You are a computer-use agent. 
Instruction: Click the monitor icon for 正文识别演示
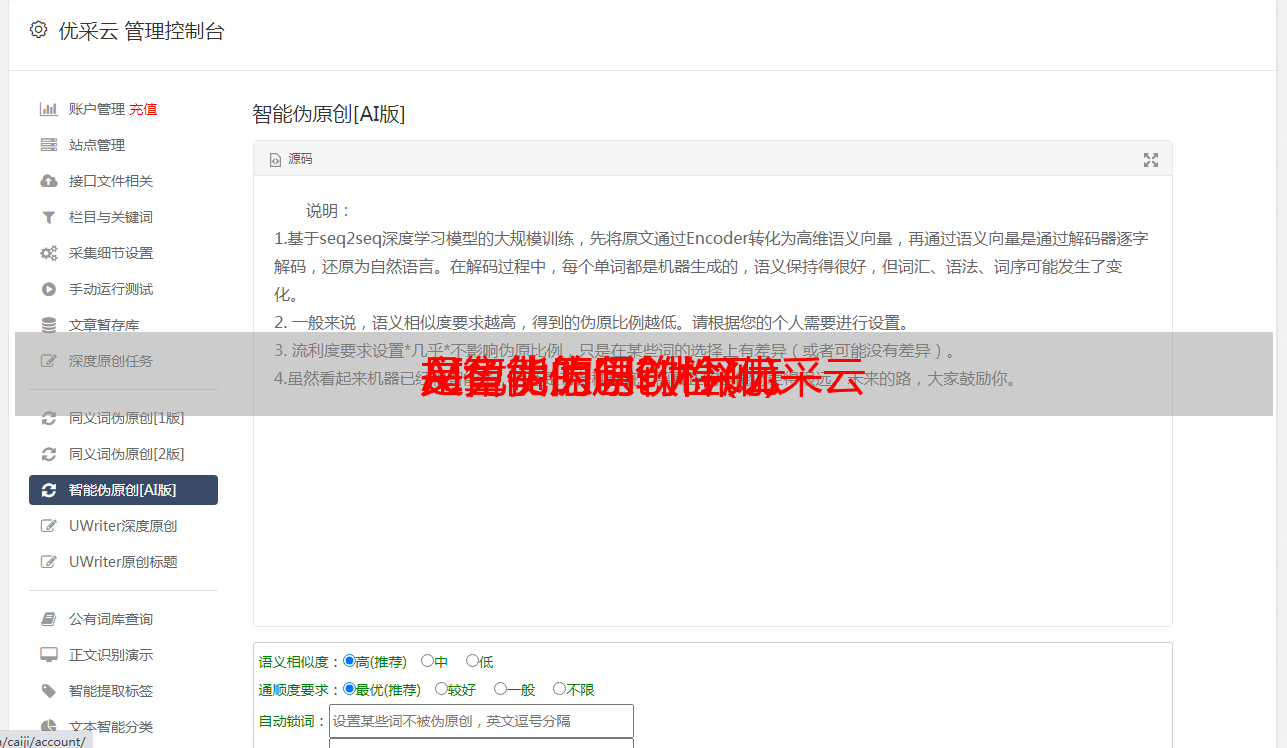pyautogui.click(x=48, y=655)
